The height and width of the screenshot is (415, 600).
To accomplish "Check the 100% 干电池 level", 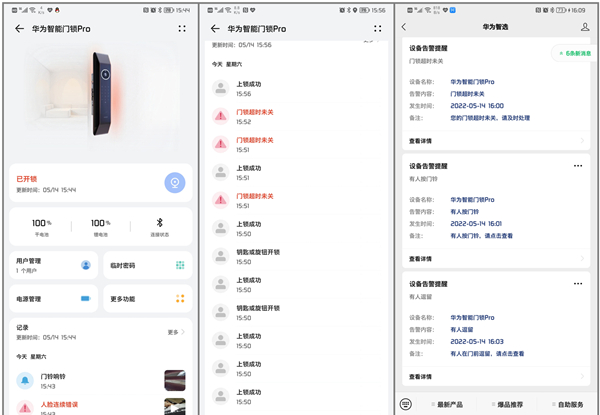I will [x=41, y=227].
